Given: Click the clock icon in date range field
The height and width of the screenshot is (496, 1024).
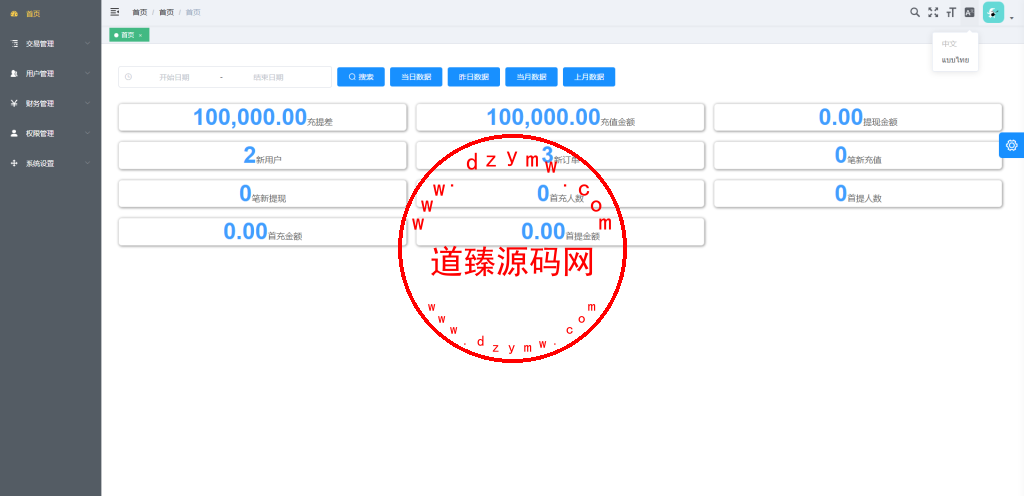Looking at the screenshot, I should [x=129, y=77].
